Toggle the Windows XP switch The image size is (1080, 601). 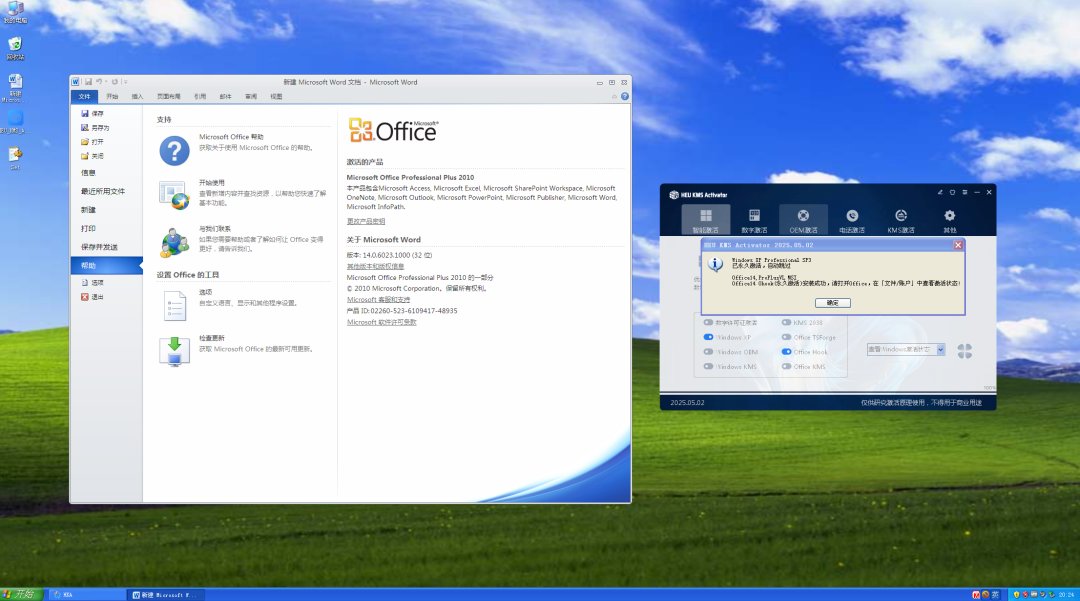(x=708, y=337)
